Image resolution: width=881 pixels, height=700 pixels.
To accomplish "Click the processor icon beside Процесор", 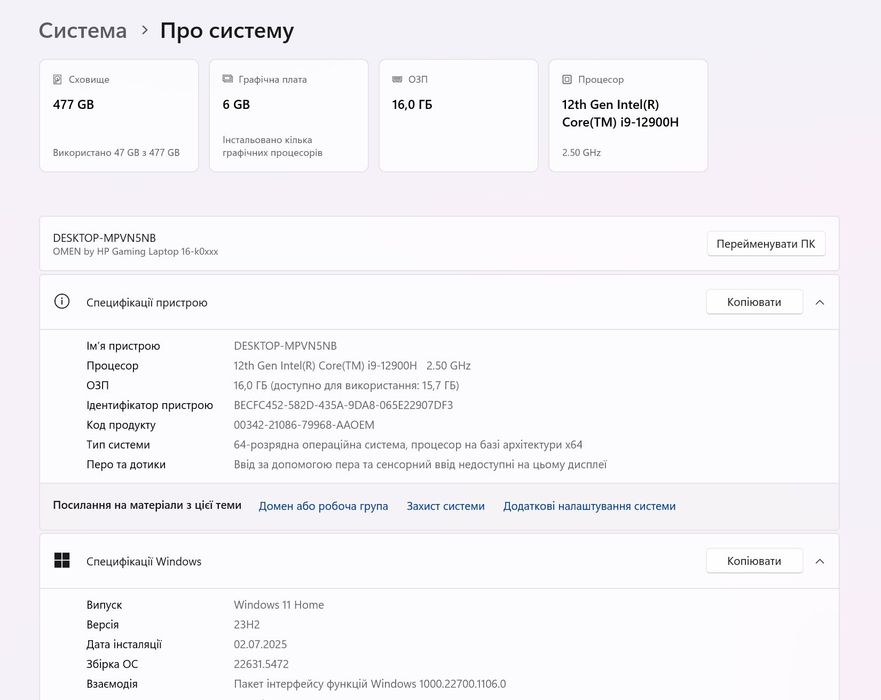I will pos(568,79).
